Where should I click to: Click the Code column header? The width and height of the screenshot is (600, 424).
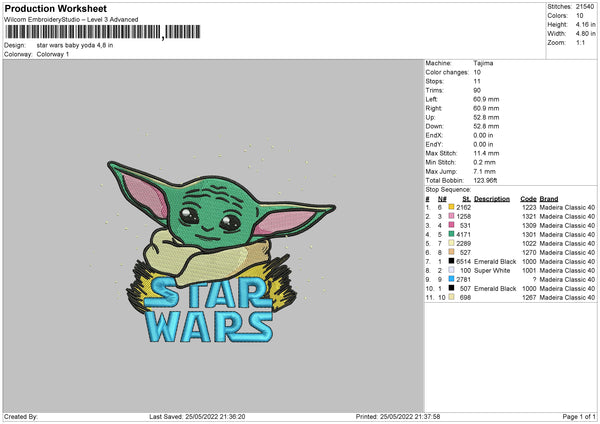(x=528, y=199)
